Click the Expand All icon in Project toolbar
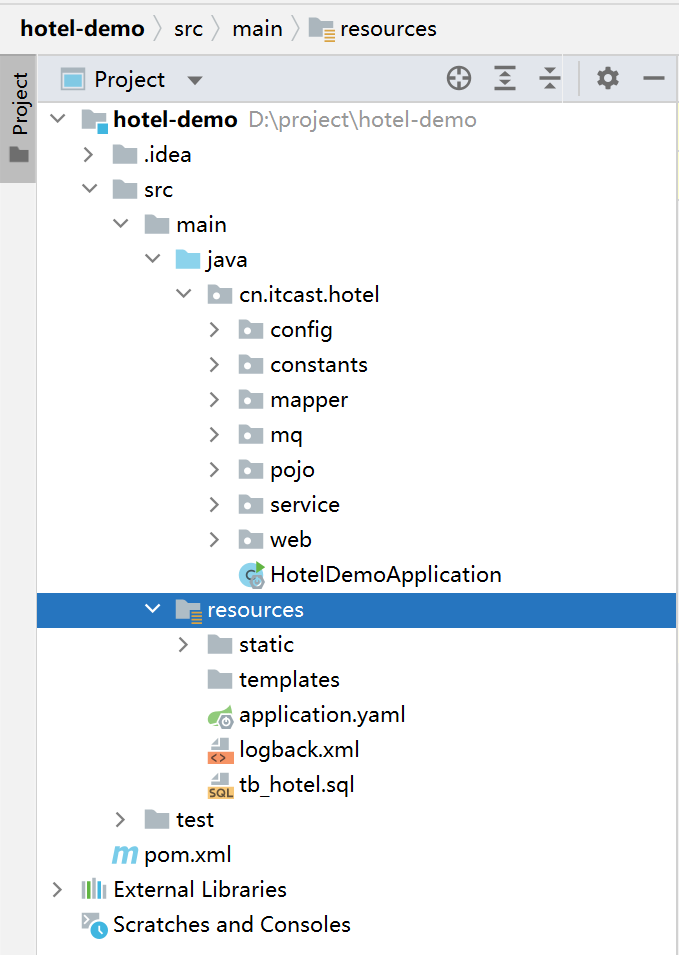The width and height of the screenshot is (679, 955). click(x=504, y=78)
